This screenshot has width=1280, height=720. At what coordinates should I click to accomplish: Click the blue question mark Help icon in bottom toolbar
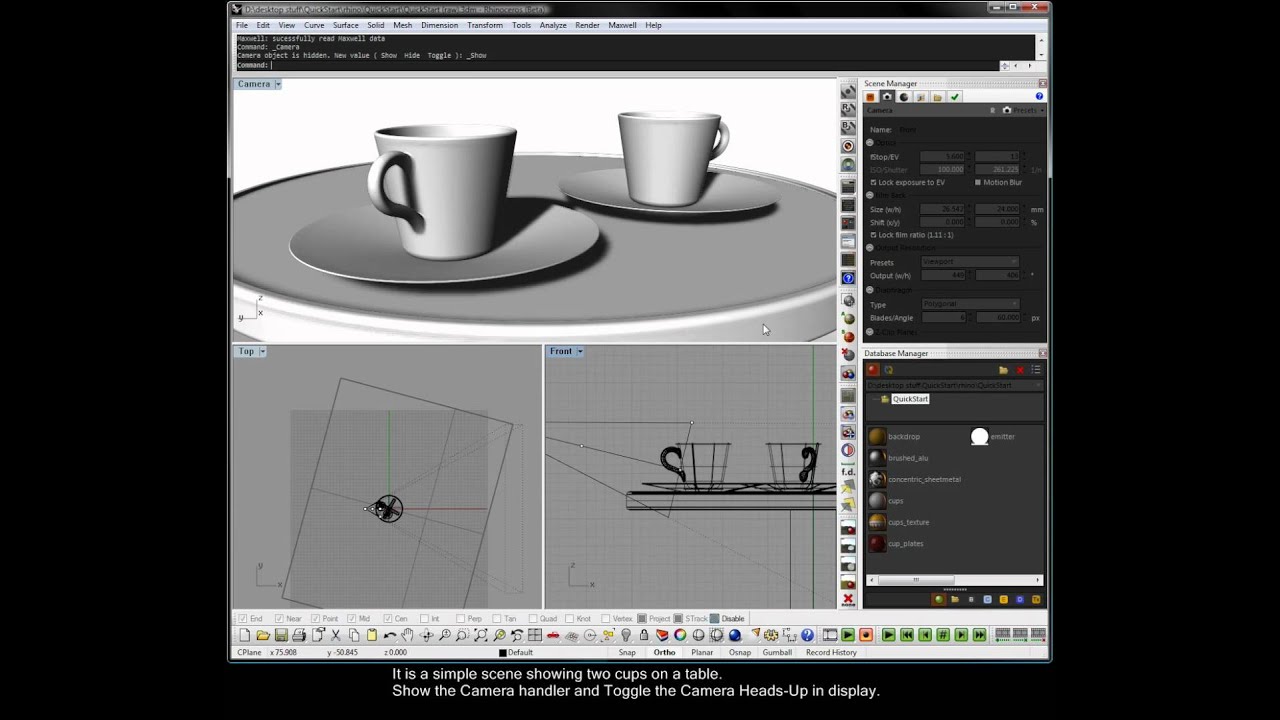[807, 635]
